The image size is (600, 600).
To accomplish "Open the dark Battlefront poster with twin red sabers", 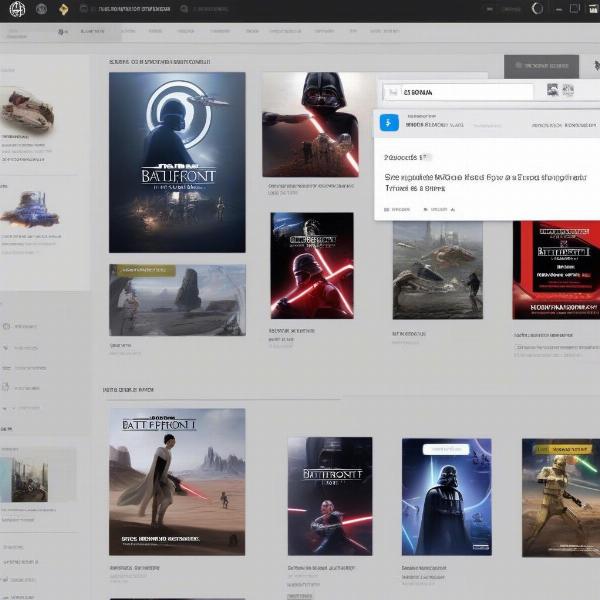I will click(x=329, y=496).
